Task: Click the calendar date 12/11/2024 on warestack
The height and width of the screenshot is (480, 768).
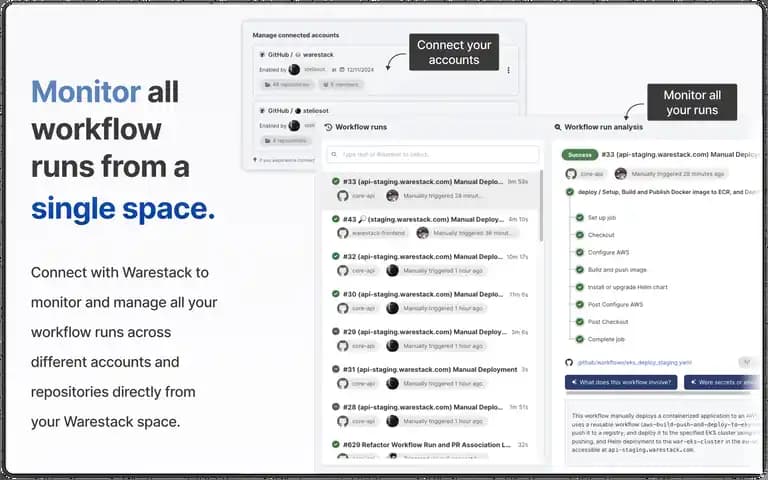Action: (357, 70)
